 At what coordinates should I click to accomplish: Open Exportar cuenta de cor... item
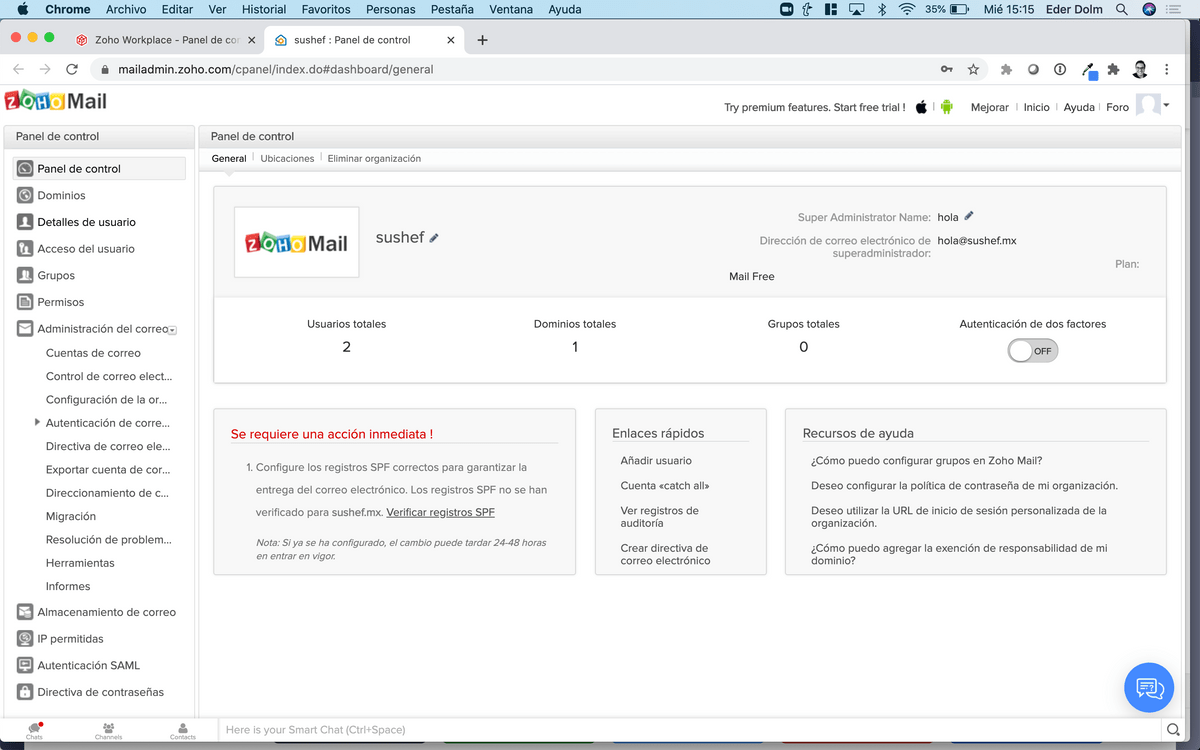coord(108,469)
